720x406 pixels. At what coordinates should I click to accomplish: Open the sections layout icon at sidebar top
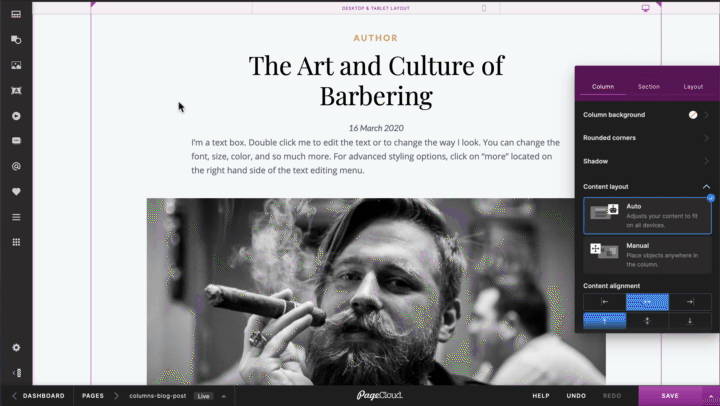(x=16, y=14)
